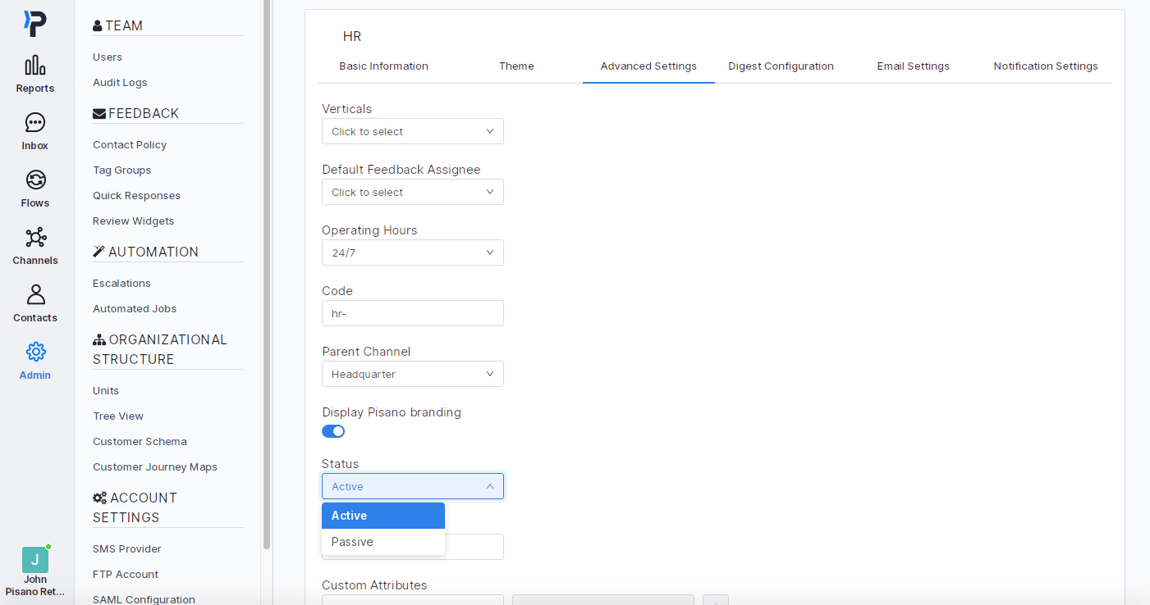Switch to the Theme tab
Screen dimensions: 1150x605
(x=516, y=66)
